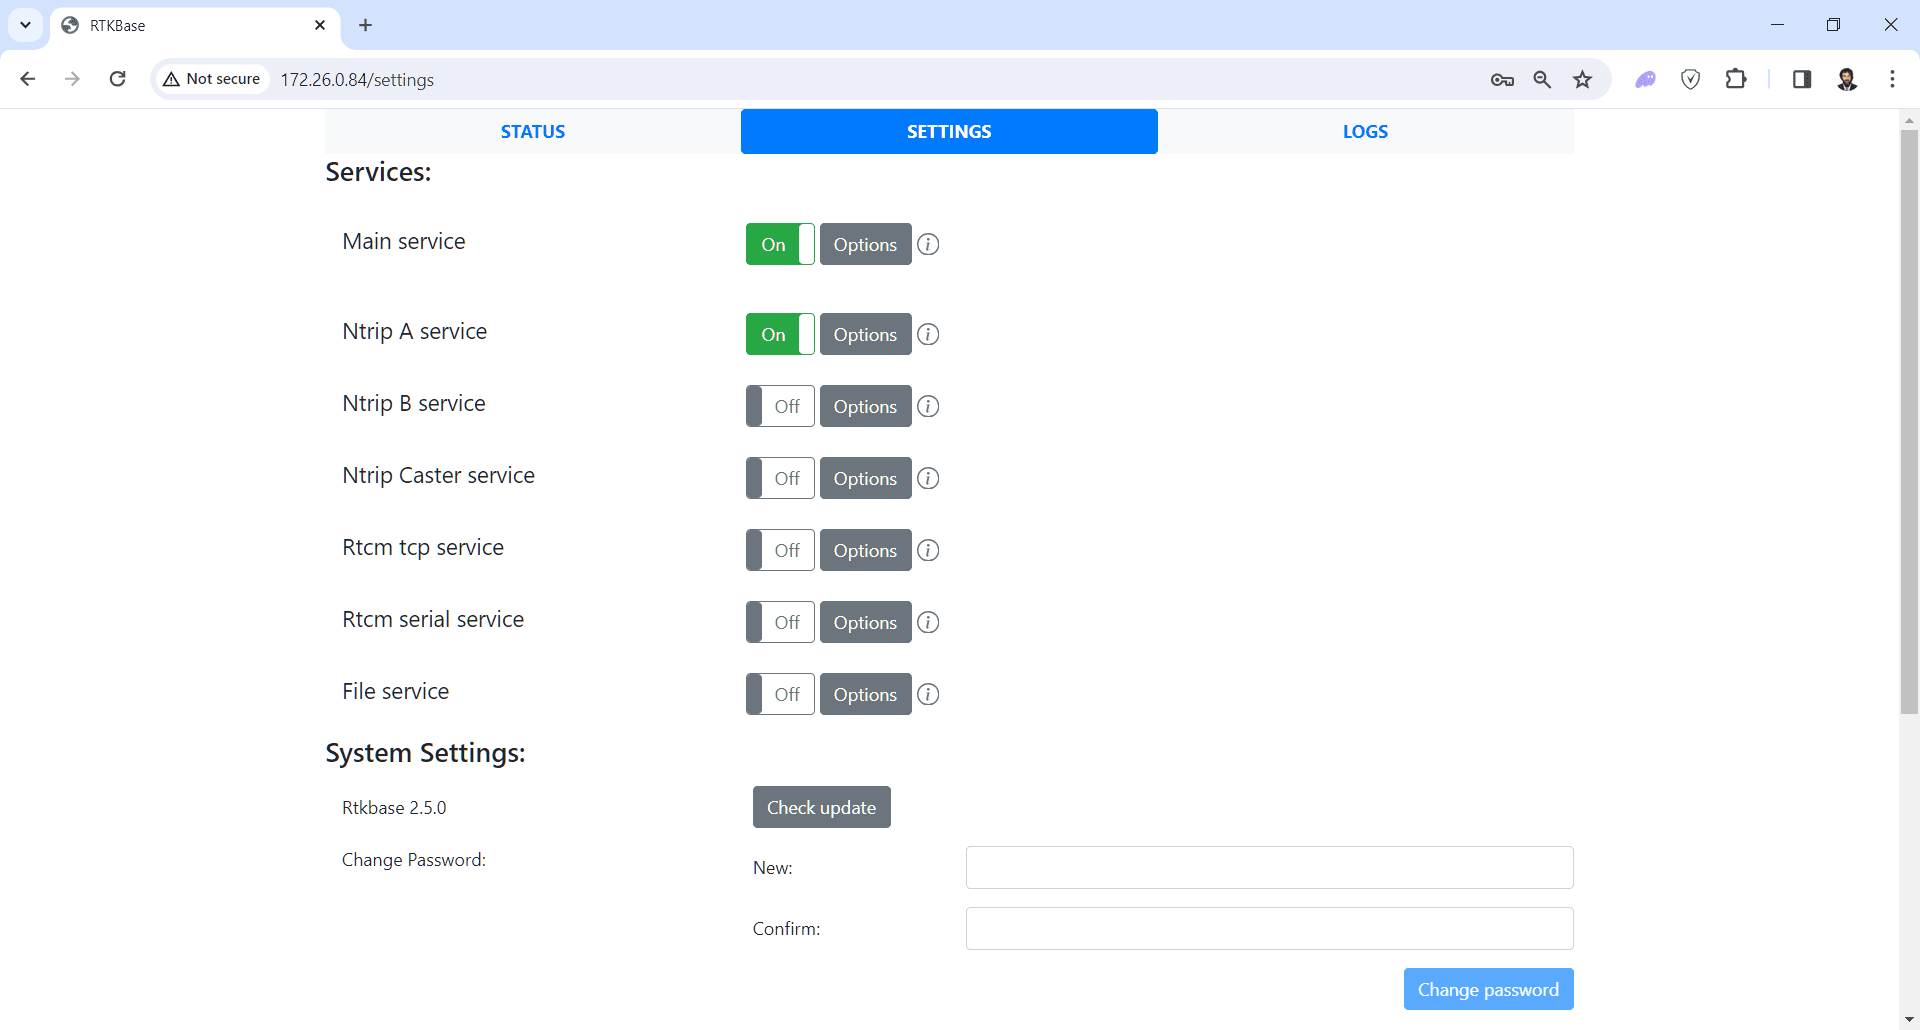Open zoom magnifier icon in address bar

coord(1542,80)
